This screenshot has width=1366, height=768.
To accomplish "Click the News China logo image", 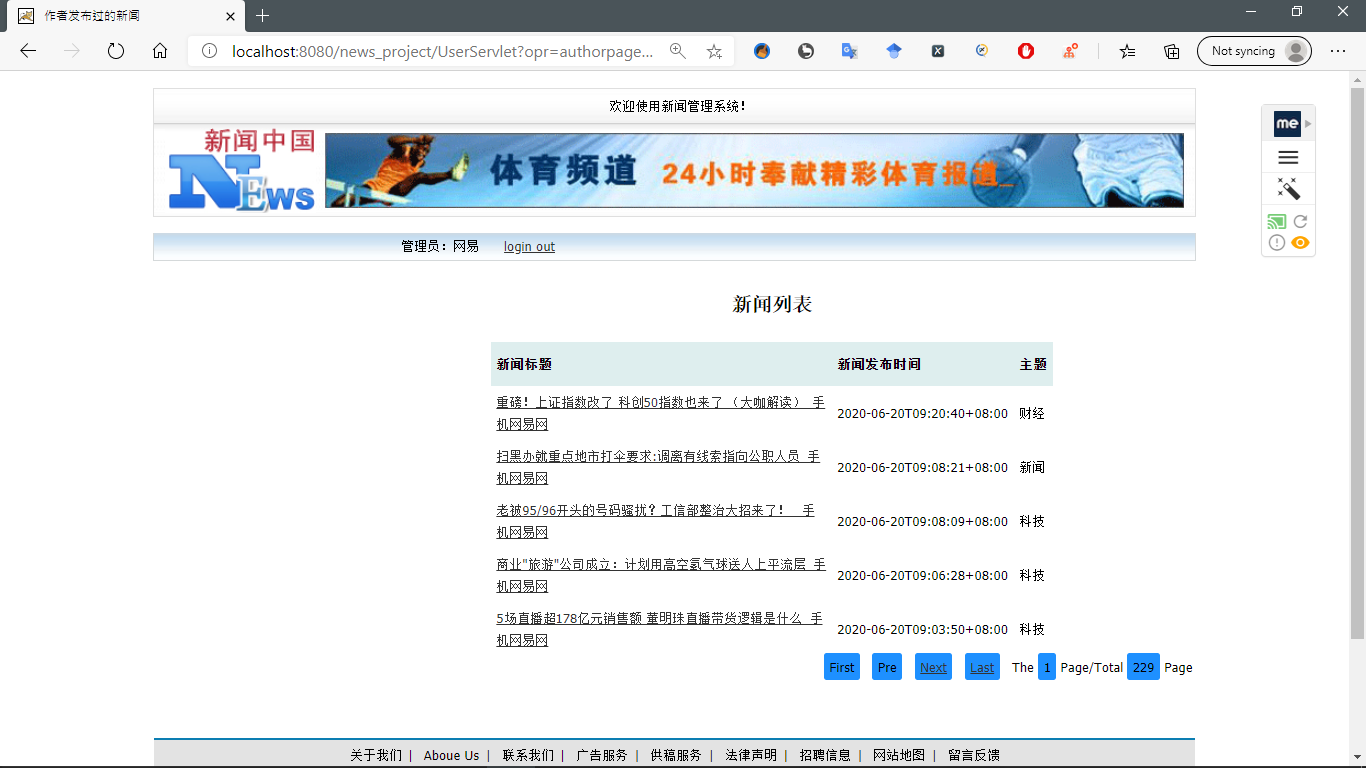I will coord(242,170).
